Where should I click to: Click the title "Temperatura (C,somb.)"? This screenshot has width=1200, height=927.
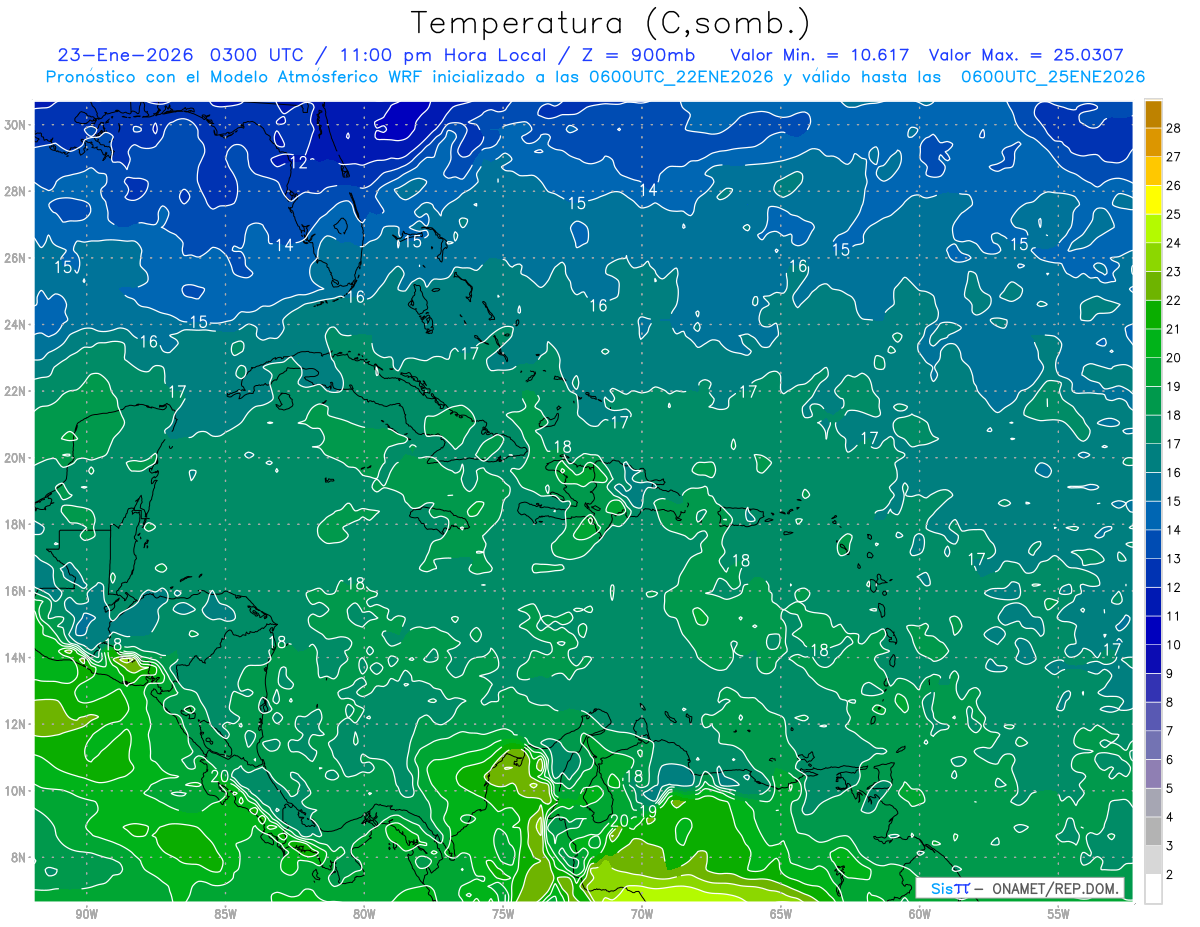click(x=611, y=23)
